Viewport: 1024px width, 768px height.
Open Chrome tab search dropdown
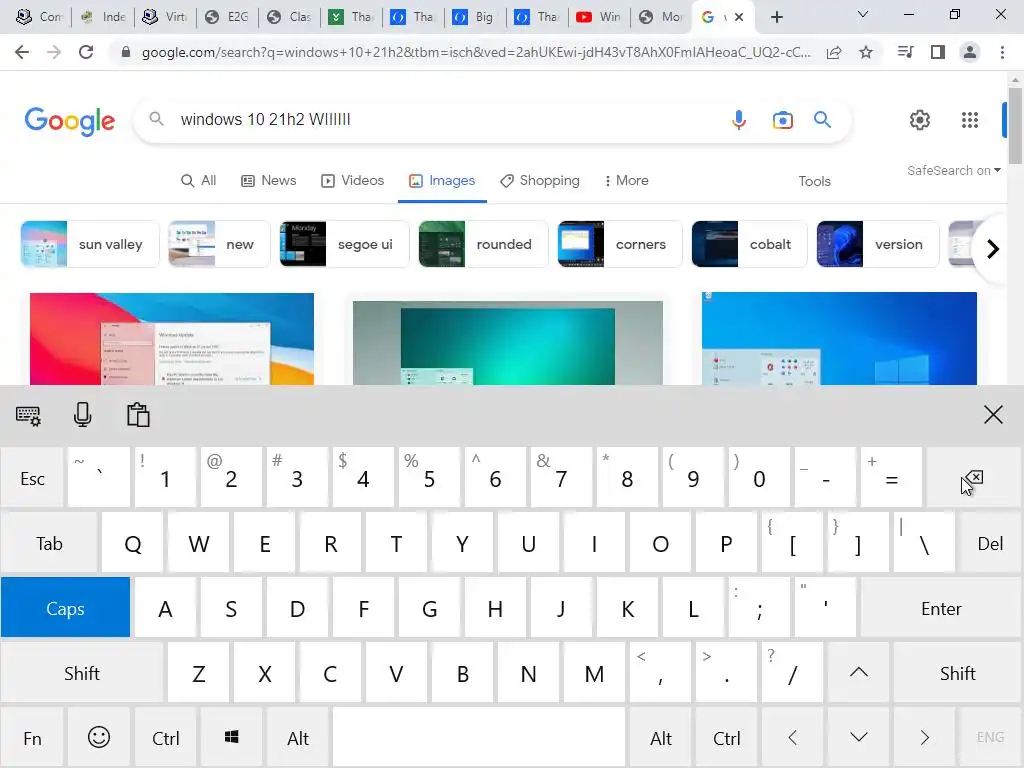[863, 14]
